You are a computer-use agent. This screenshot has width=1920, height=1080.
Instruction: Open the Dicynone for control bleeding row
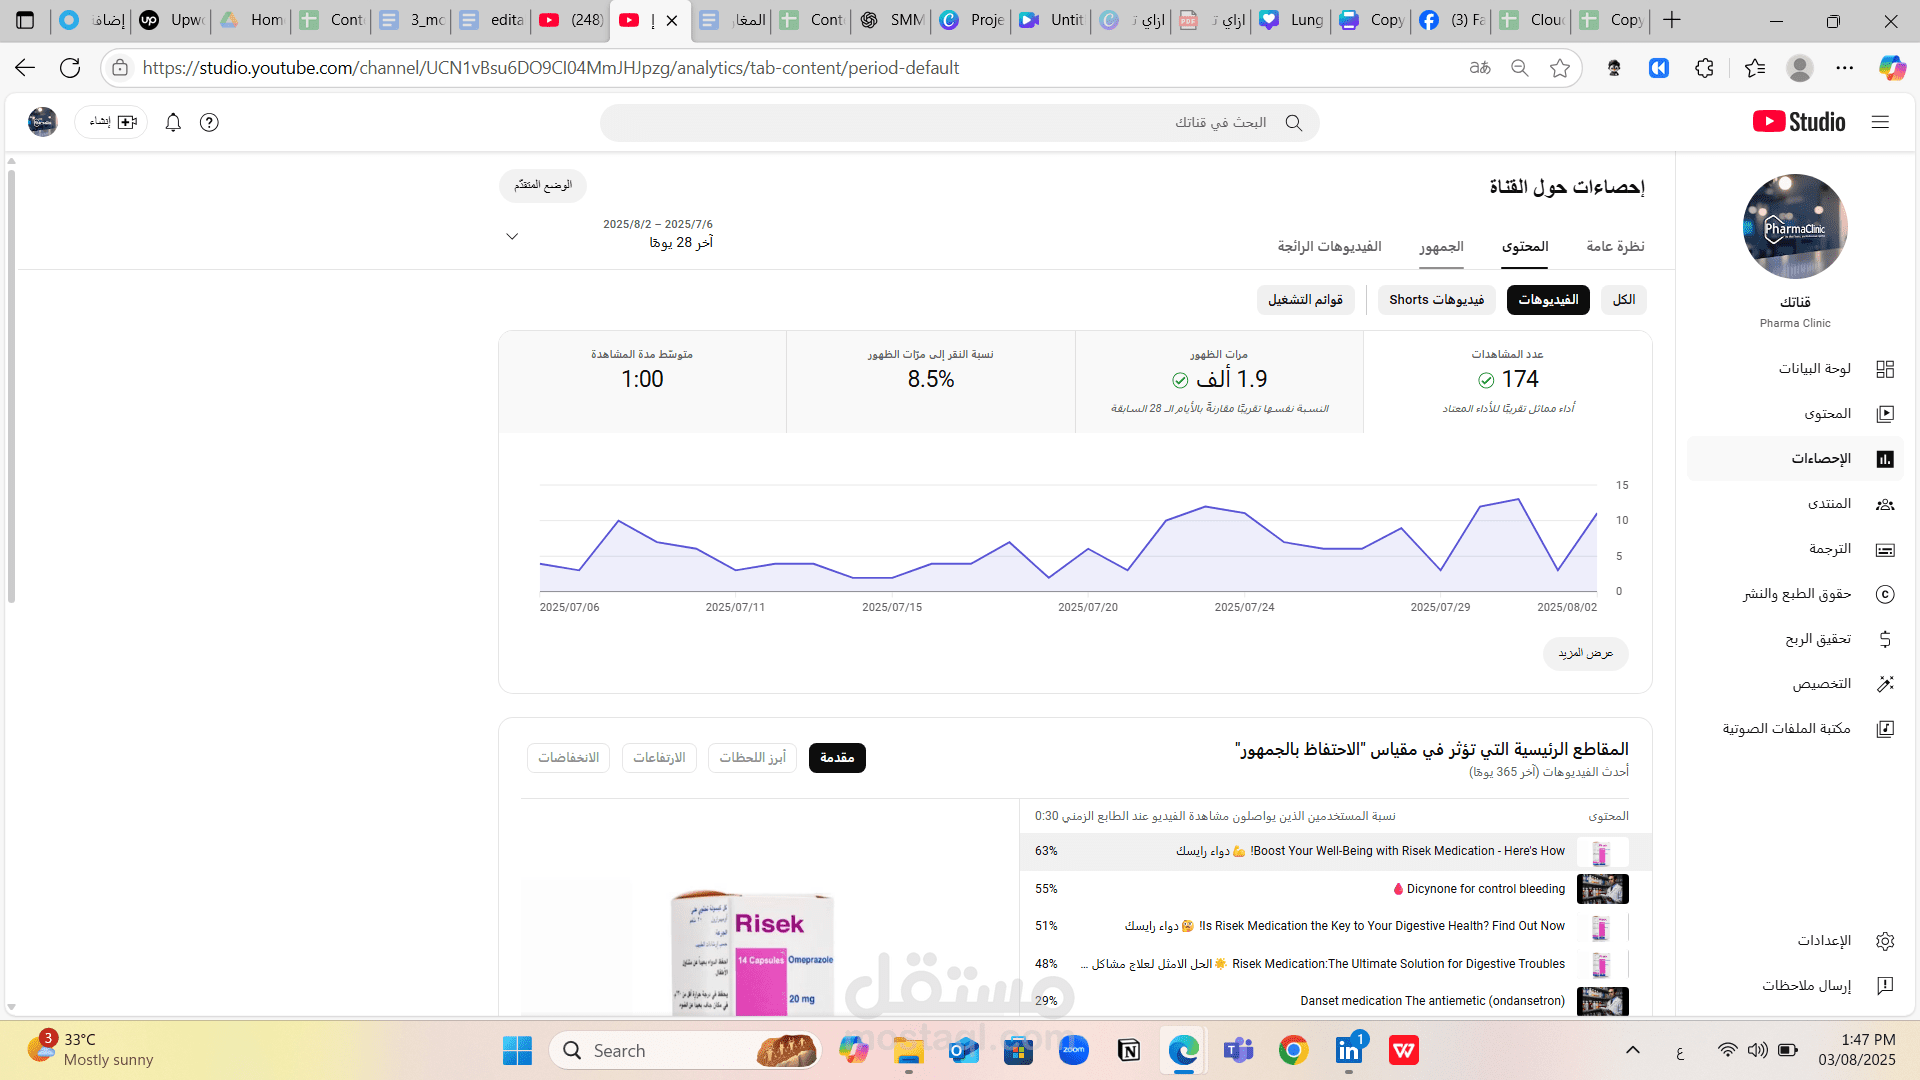(x=1335, y=889)
